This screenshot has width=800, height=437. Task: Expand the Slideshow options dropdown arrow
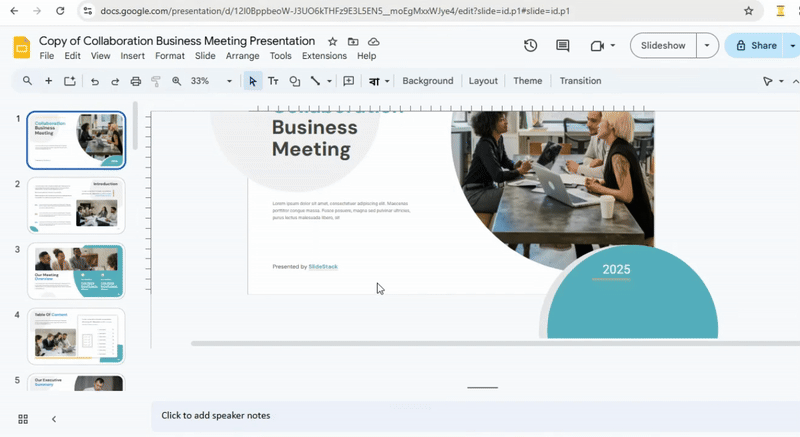click(x=708, y=46)
